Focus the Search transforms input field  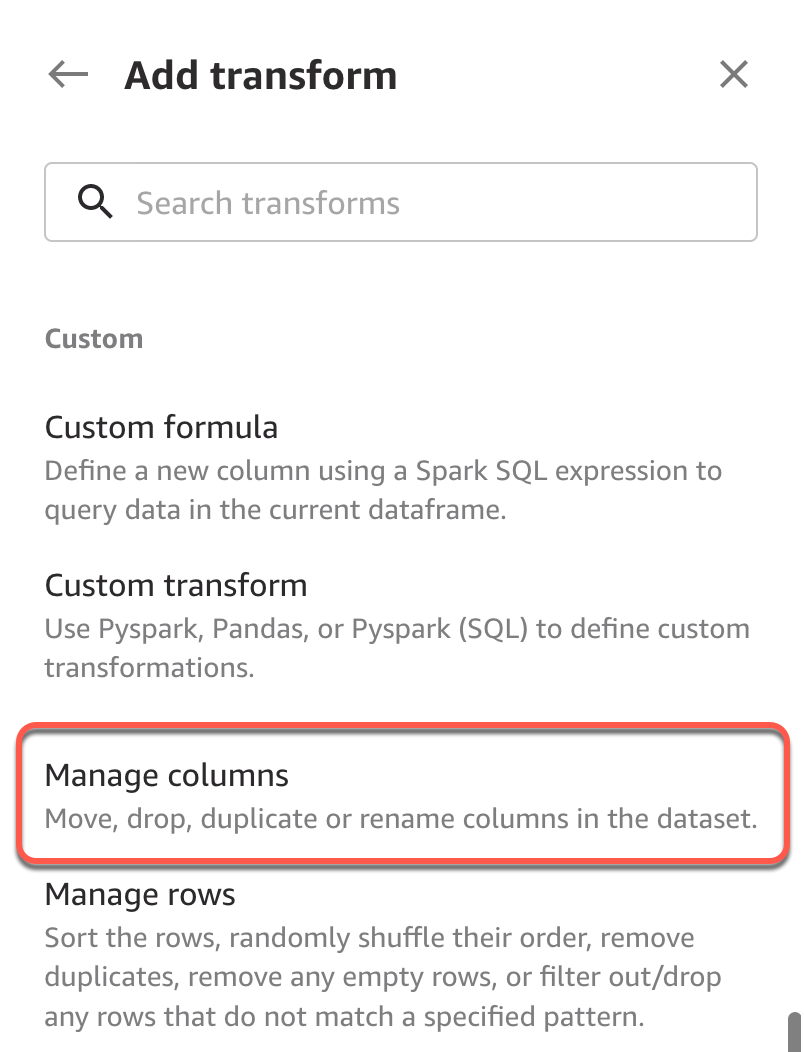[420, 203]
